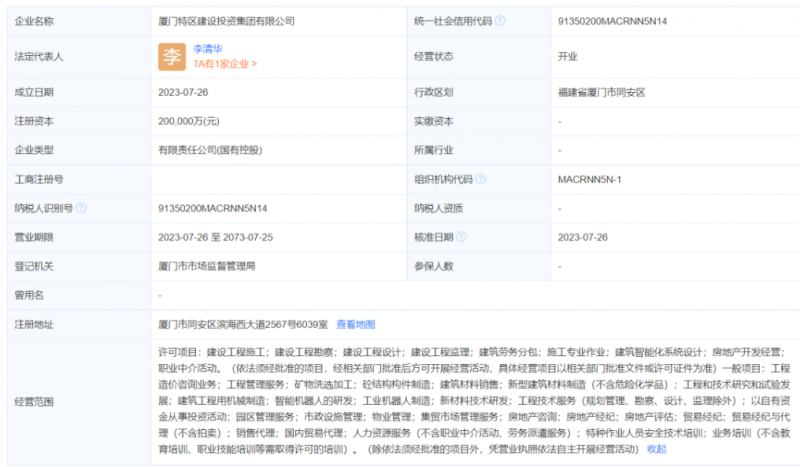
Task: Click registered address 滨海西大道2567号6039室 text
Action: 243,324
